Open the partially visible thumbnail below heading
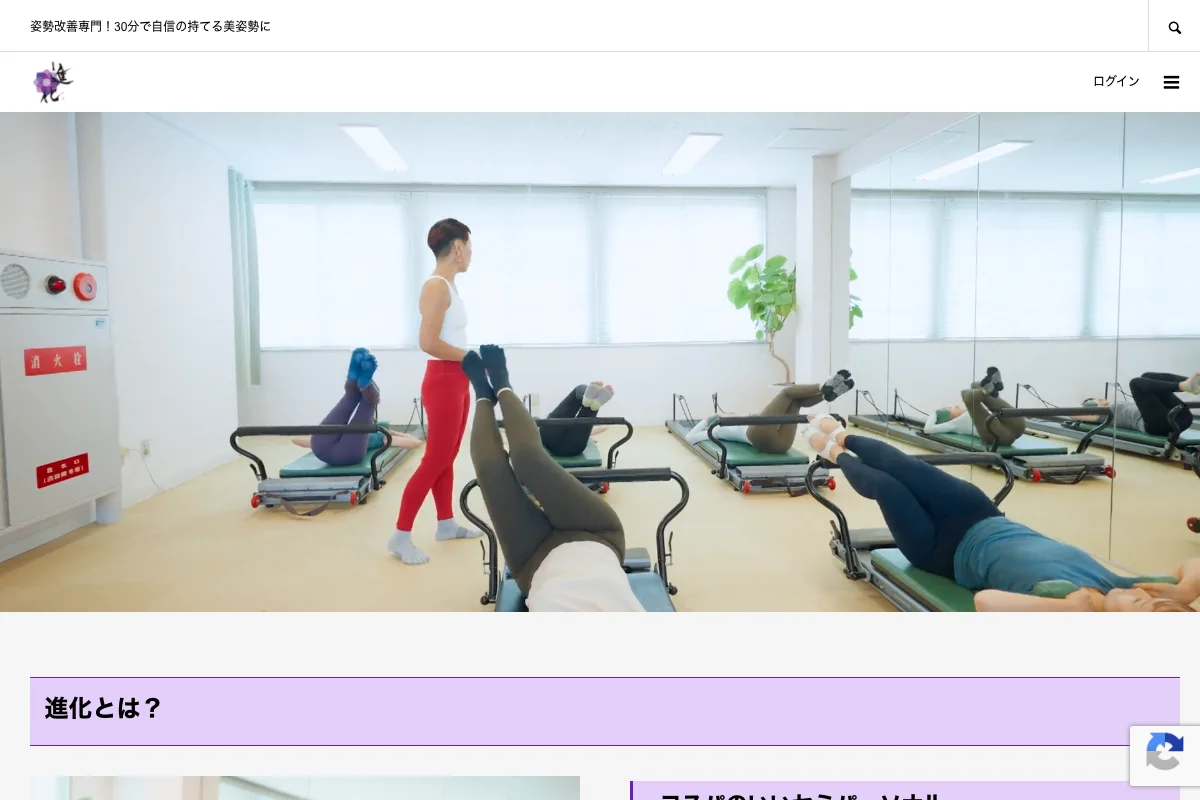 point(304,788)
